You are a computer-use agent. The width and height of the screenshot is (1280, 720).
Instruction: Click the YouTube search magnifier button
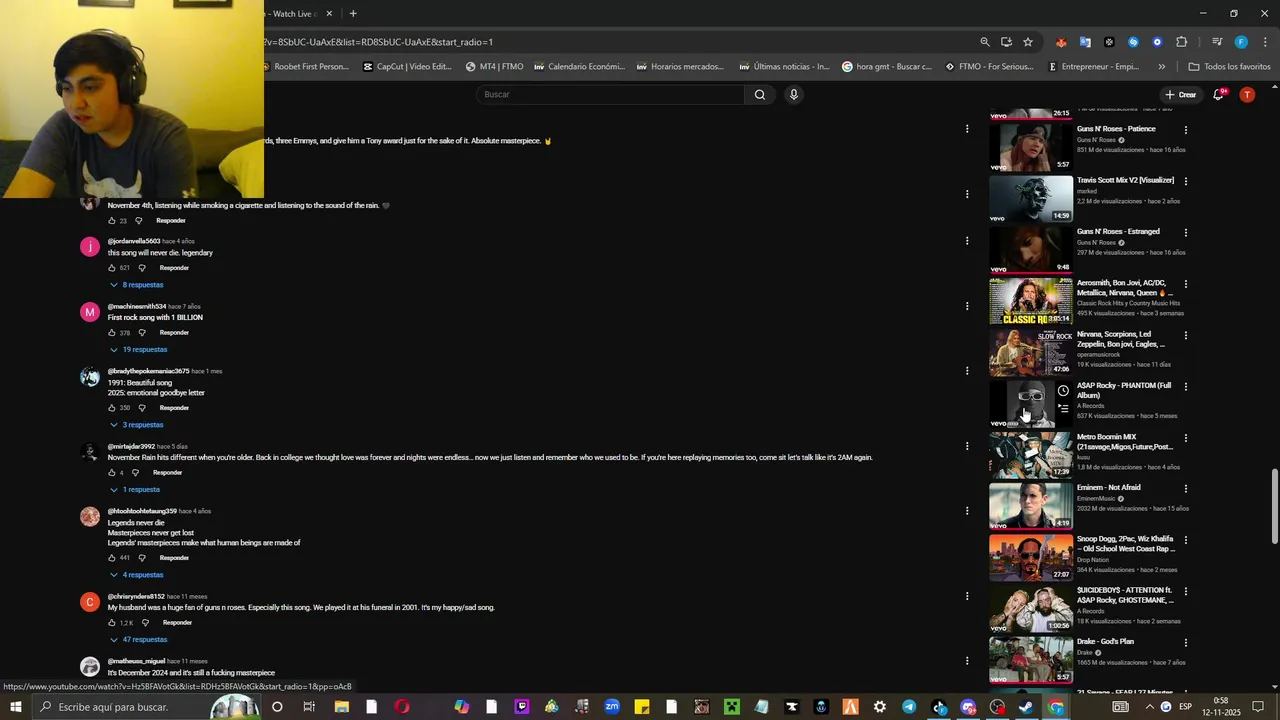point(760,95)
